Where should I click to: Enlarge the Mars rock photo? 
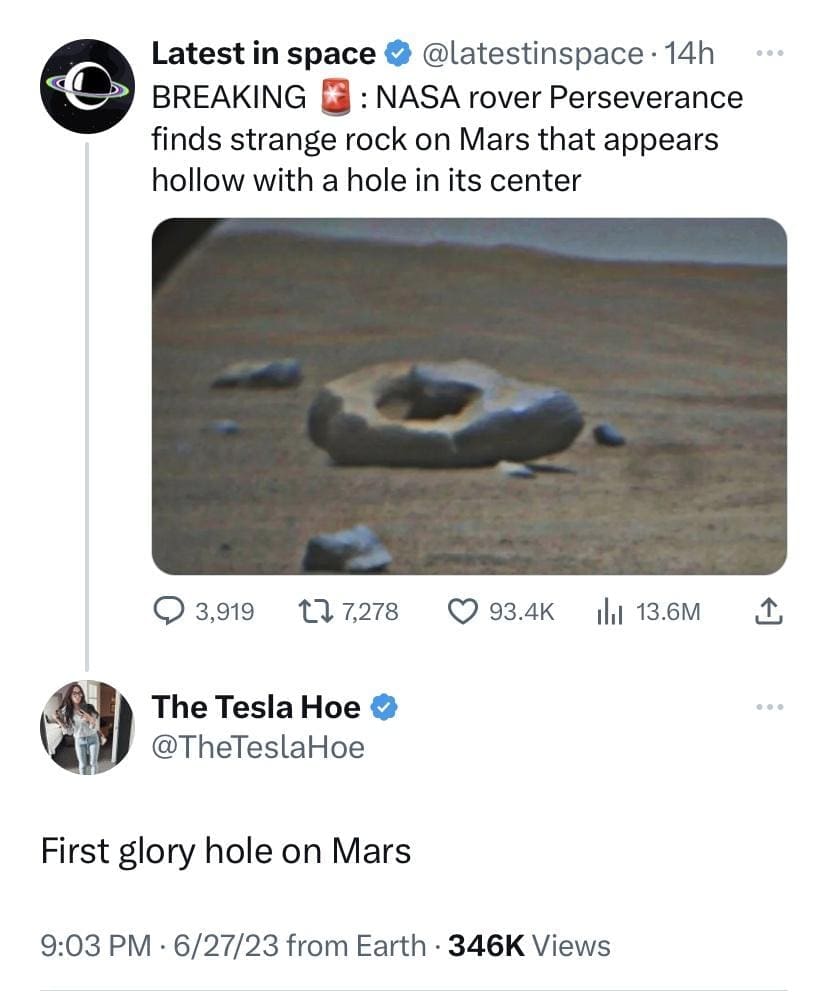click(469, 396)
